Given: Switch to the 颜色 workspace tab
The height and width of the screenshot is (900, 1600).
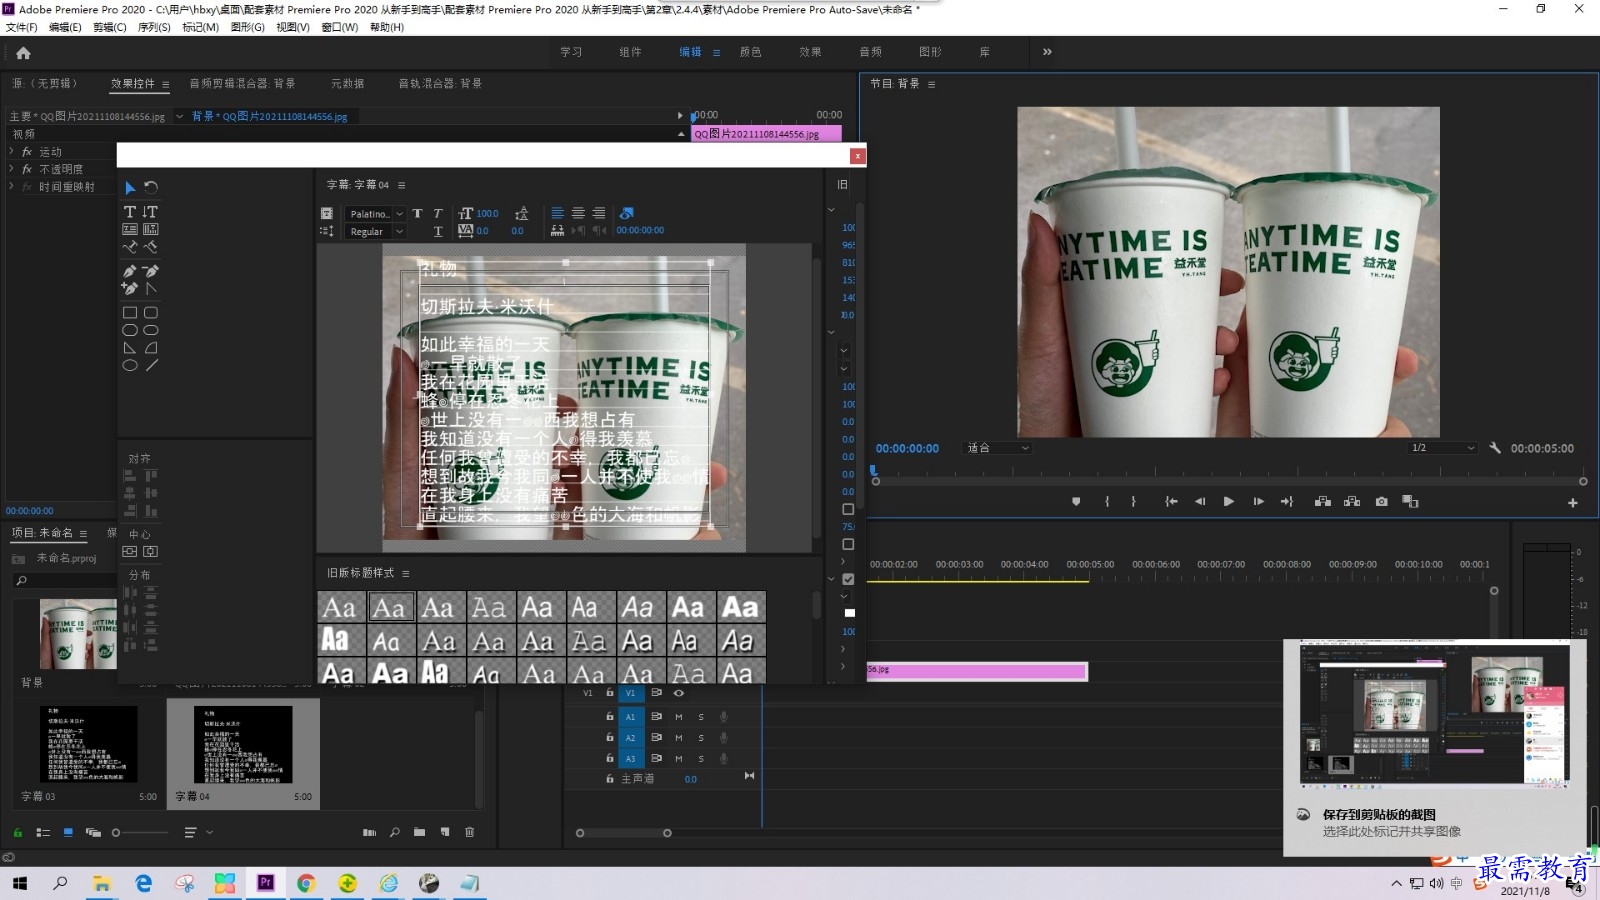Looking at the screenshot, I should click(750, 52).
